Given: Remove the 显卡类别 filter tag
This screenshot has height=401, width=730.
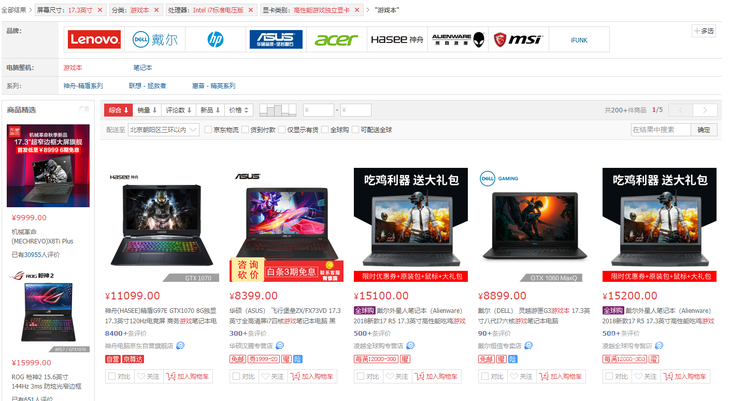Looking at the screenshot, I should pos(357,10).
